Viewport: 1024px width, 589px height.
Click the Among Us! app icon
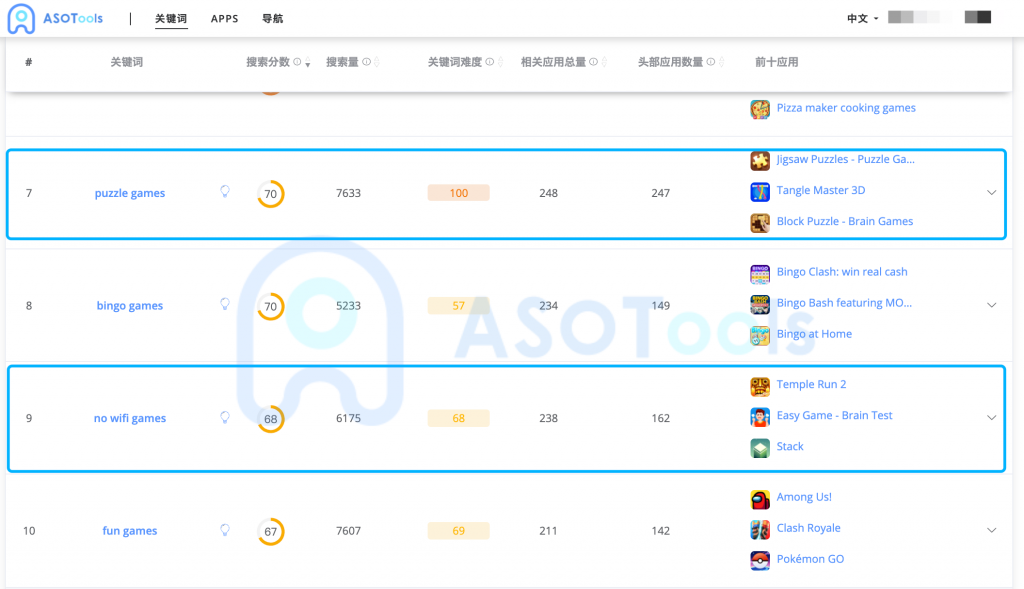[760, 499]
